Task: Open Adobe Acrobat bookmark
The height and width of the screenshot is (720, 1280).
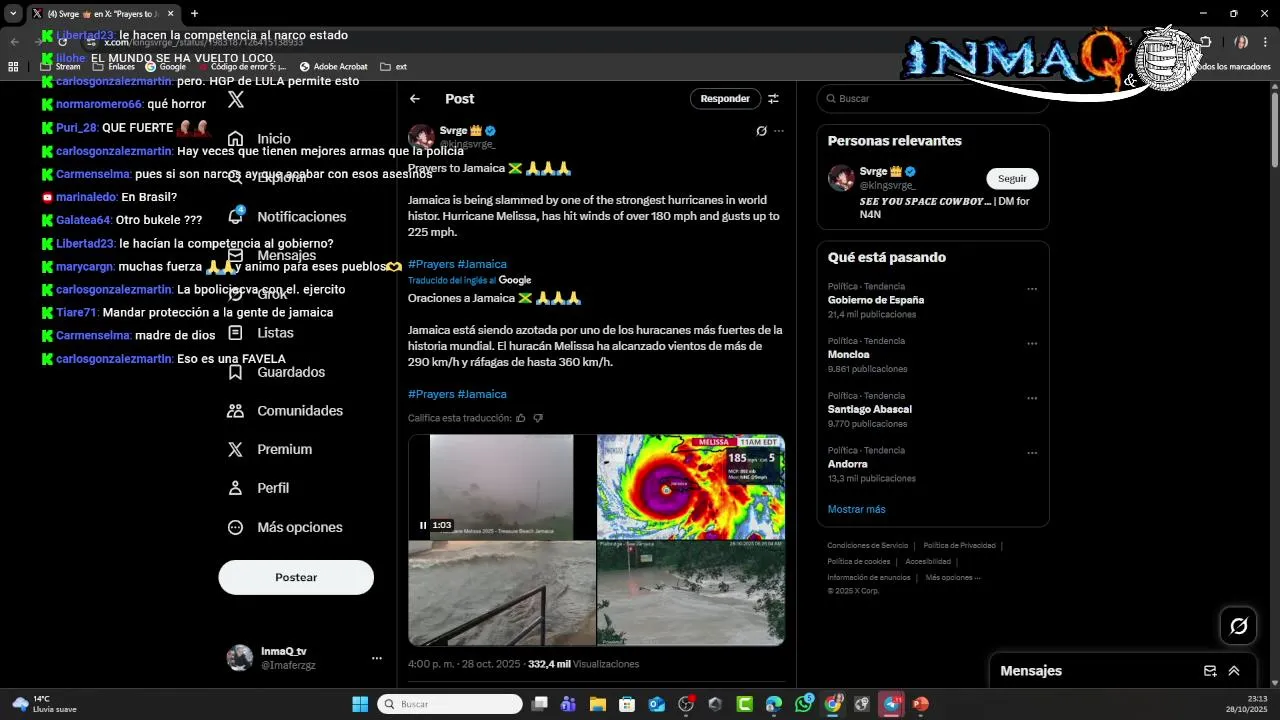Action: point(333,67)
